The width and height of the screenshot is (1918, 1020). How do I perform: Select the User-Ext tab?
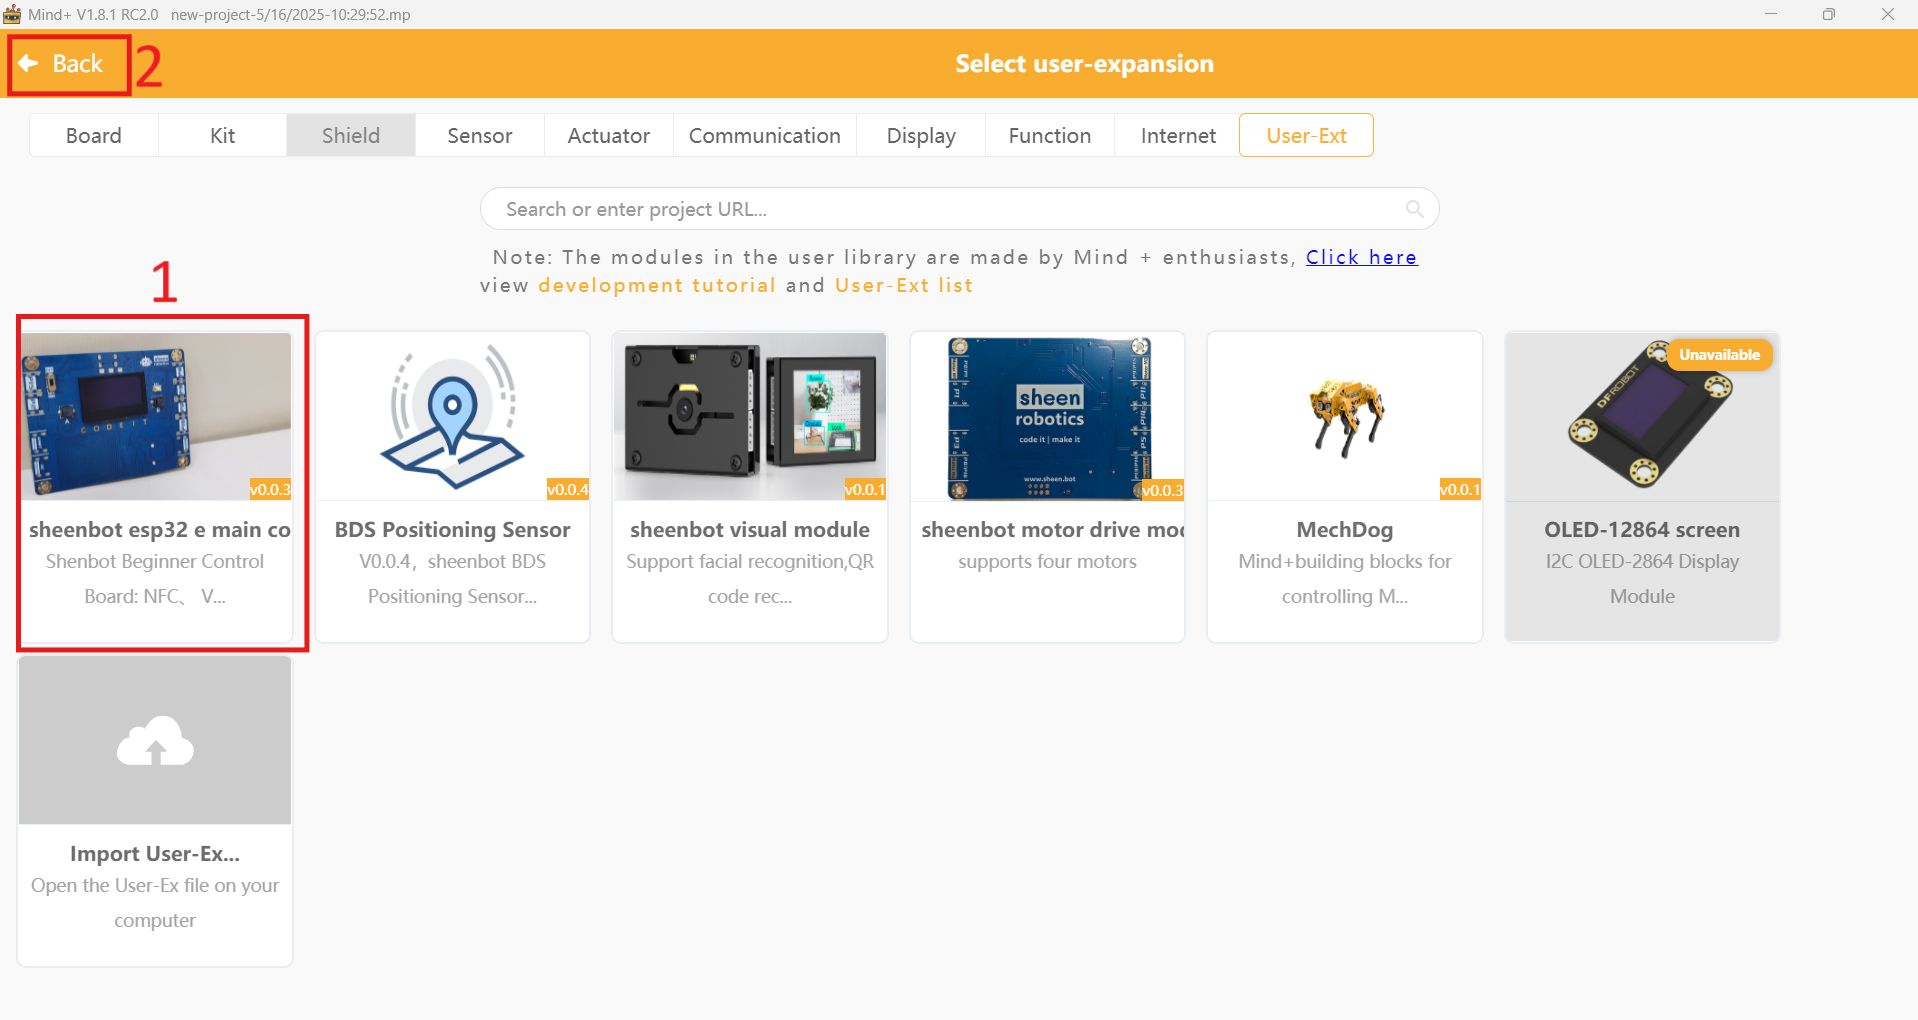click(1306, 135)
